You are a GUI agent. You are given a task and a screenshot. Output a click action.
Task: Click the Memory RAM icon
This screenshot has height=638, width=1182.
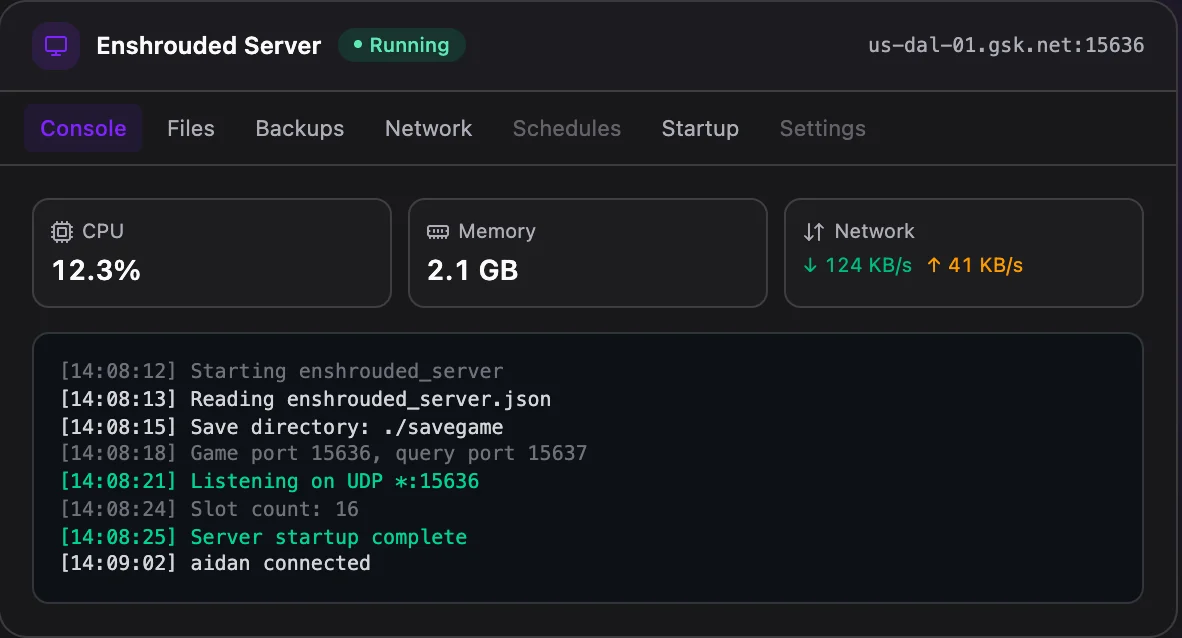pos(438,232)
